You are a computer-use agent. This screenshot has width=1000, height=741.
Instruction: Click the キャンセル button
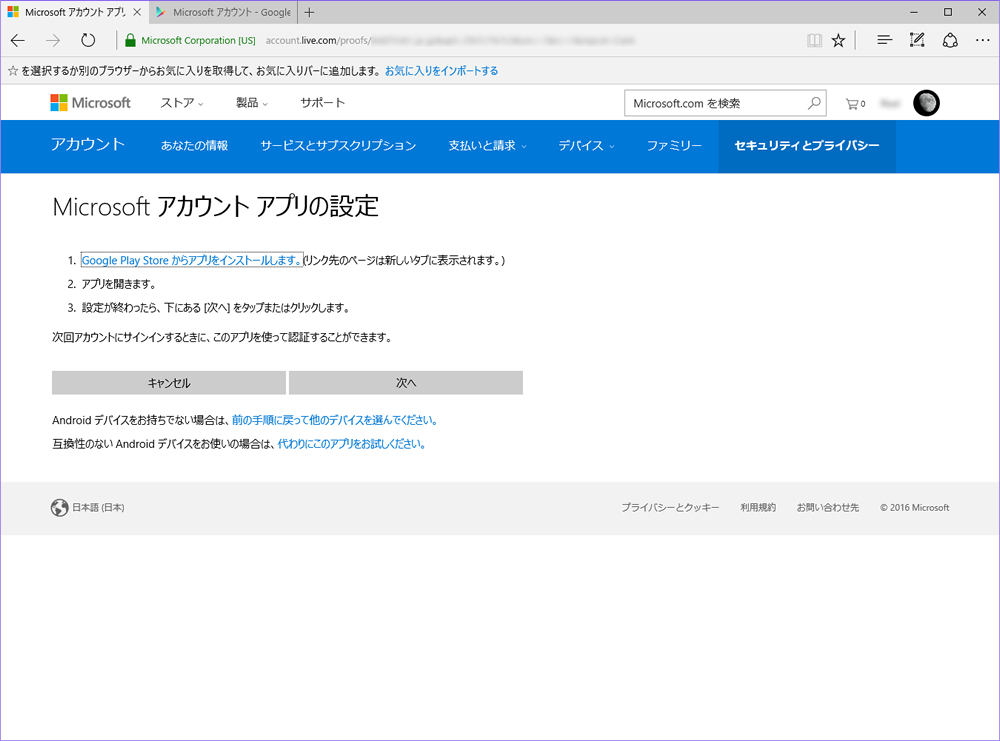pyautogui.click(x=169, y=383)
